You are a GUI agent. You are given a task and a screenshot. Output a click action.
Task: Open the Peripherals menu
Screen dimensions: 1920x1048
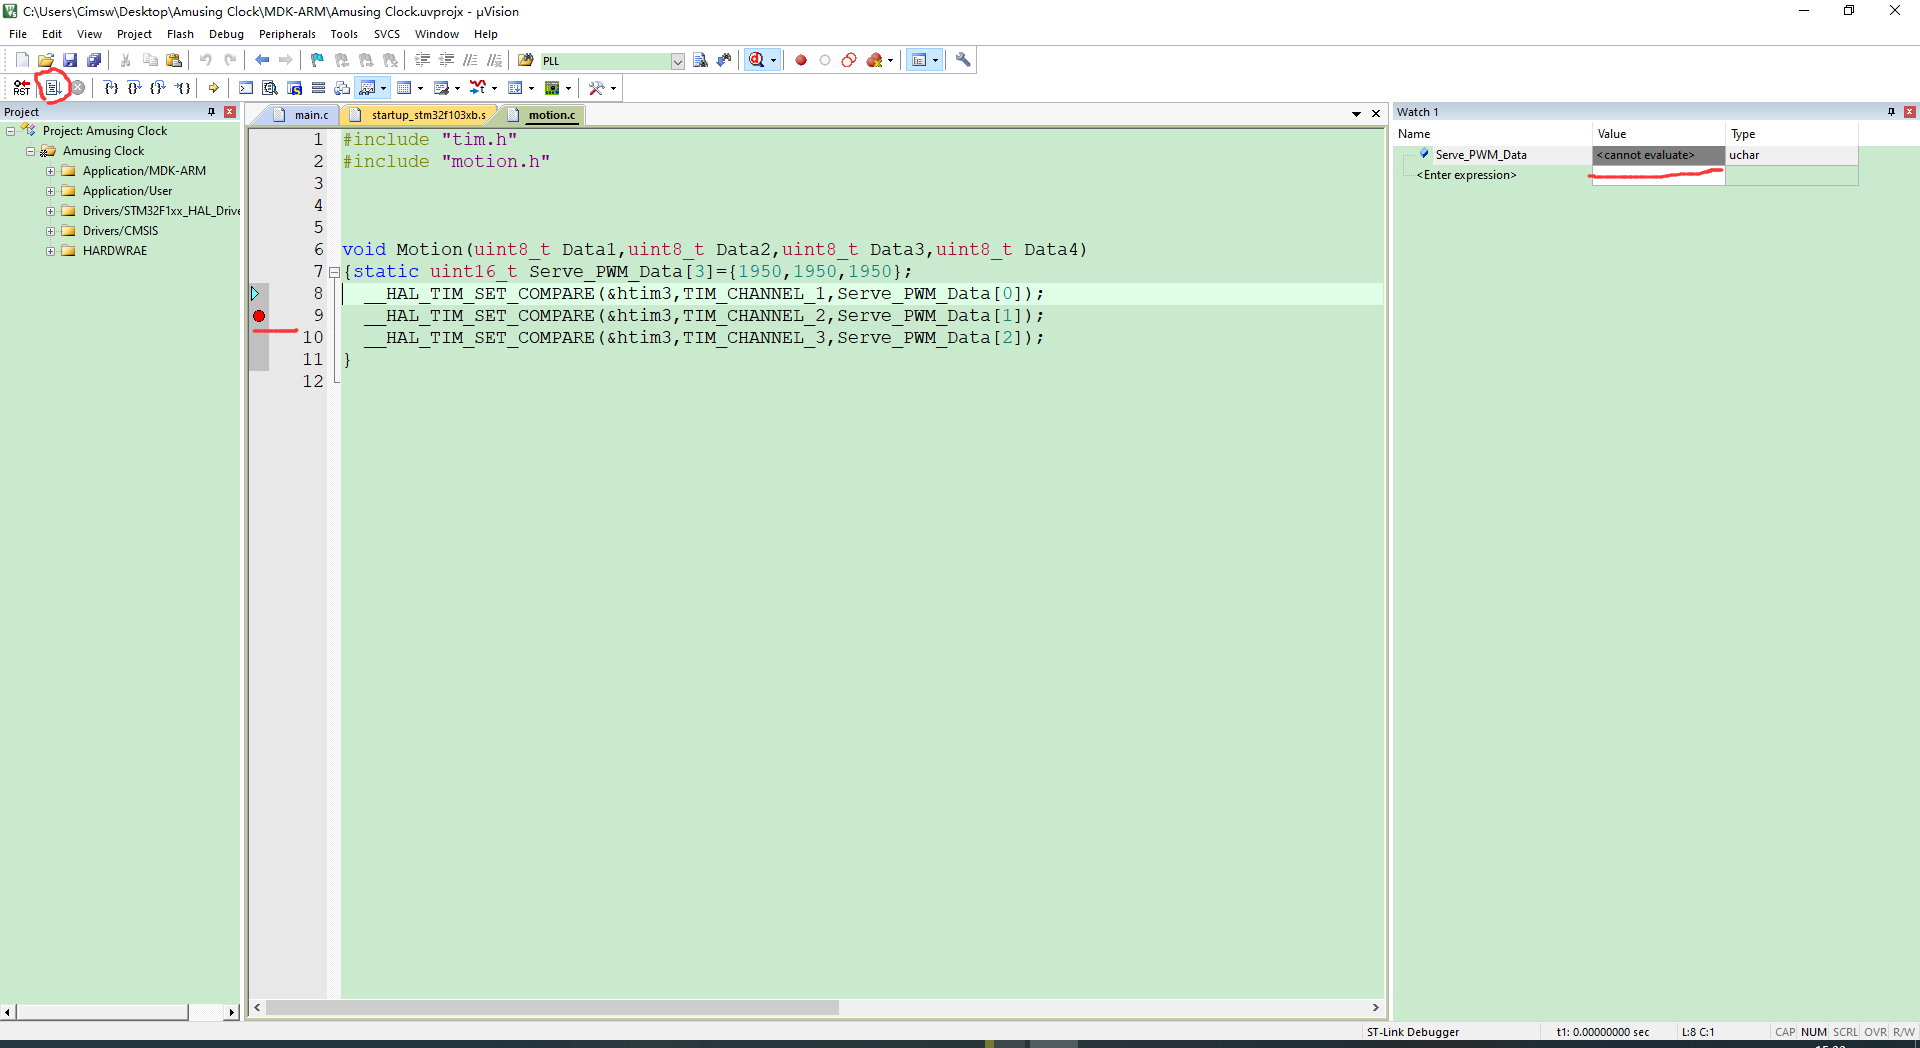[287, 34]
